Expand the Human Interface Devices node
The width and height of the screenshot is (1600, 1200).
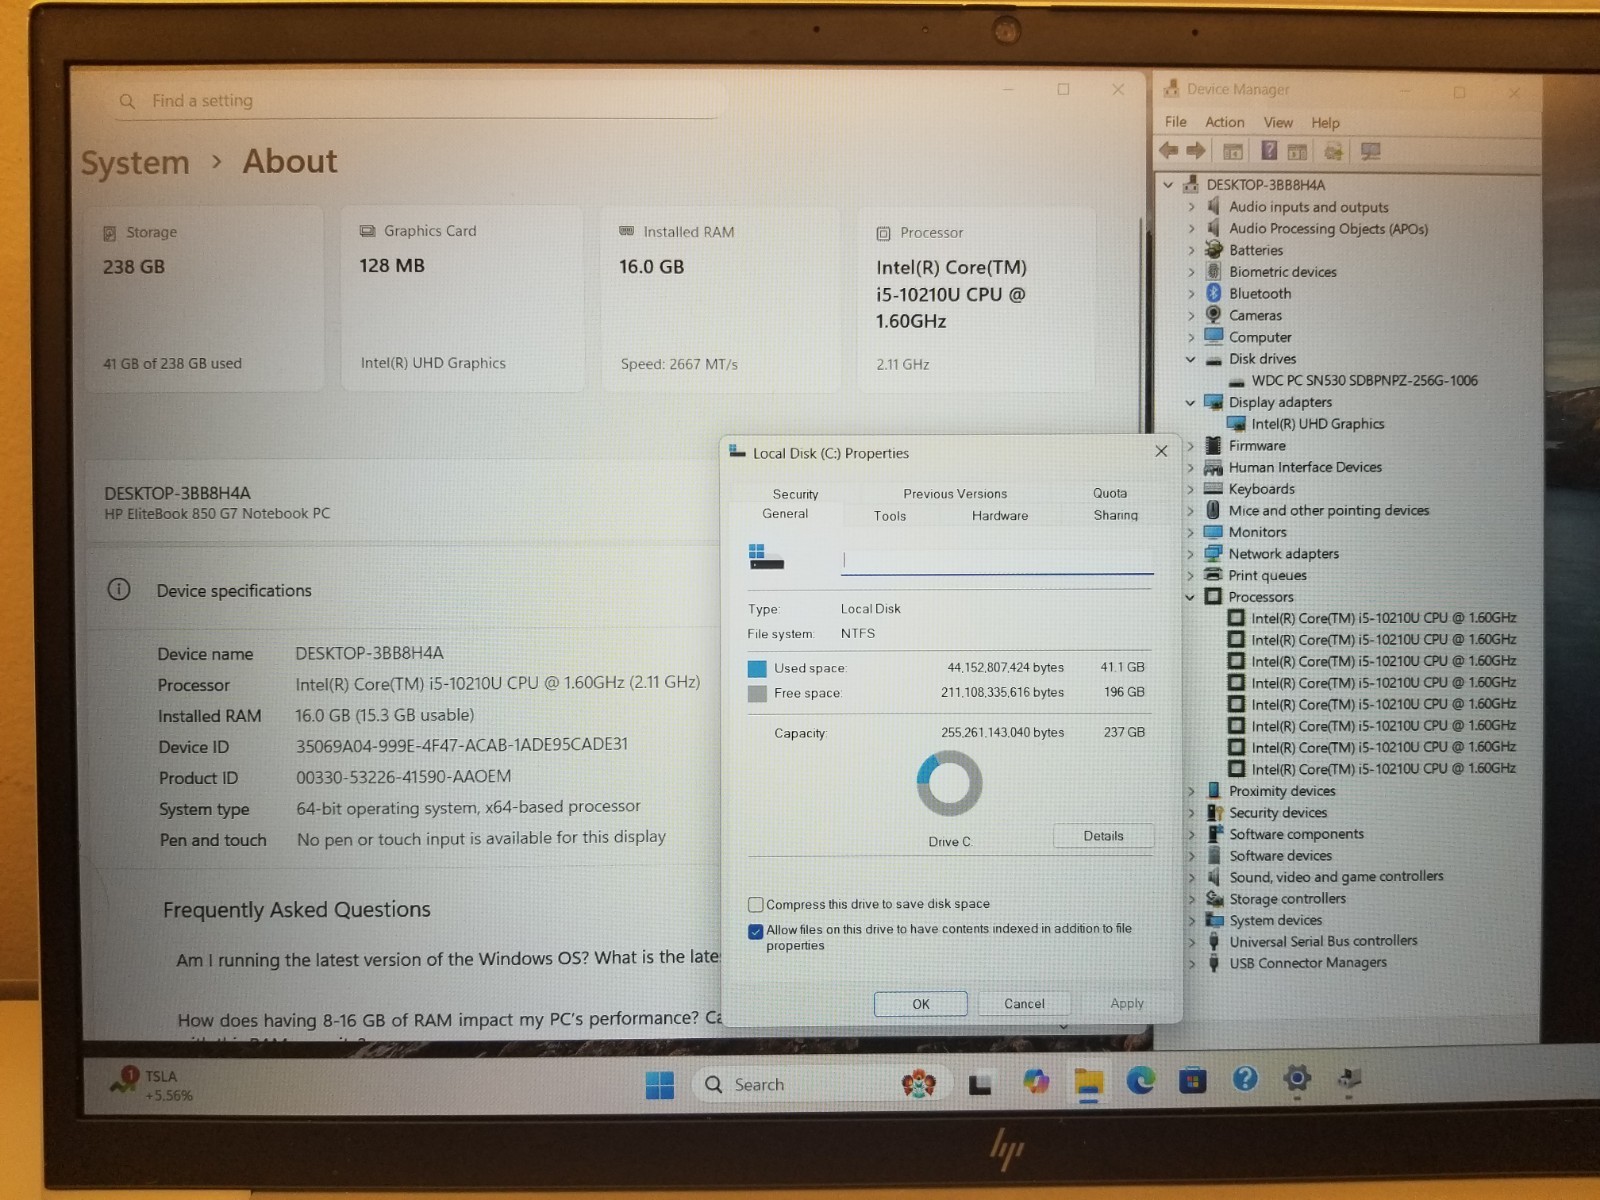(x=1191, y=467)
